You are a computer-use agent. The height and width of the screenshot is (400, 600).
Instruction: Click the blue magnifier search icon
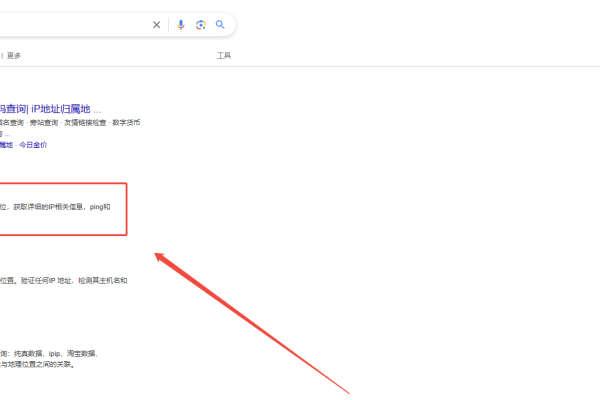pos(220,25)
